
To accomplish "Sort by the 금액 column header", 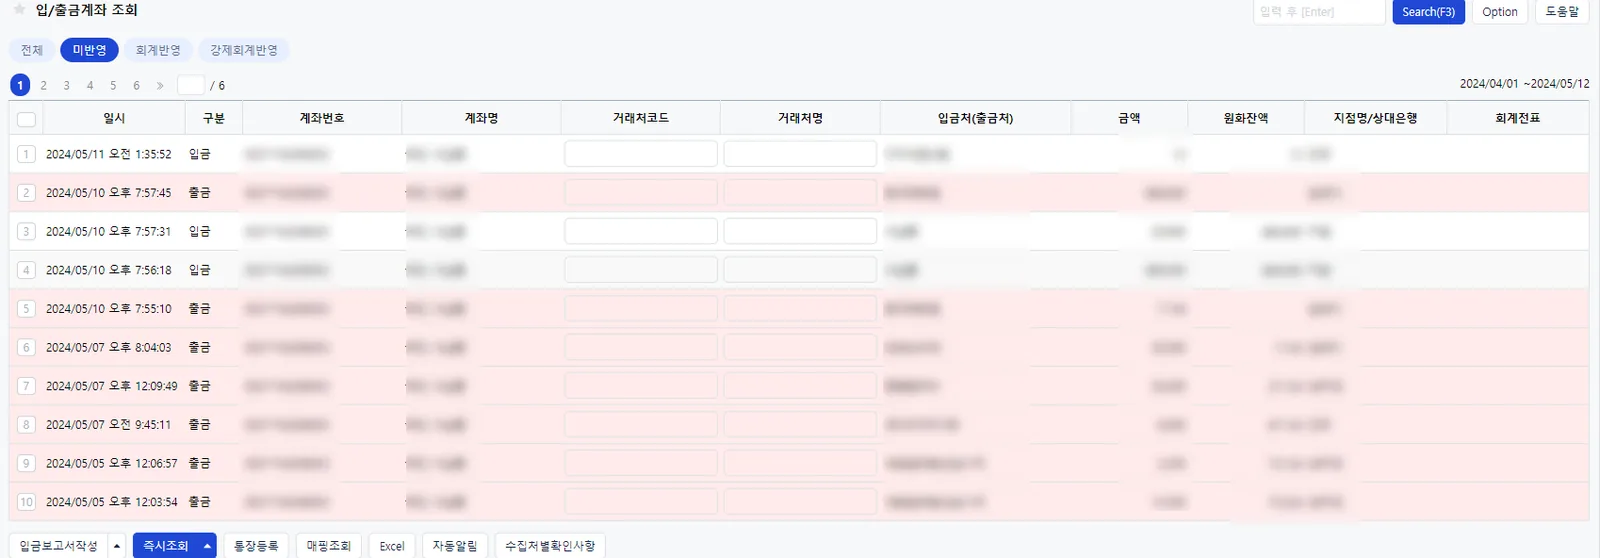I will (x=1129, y=118).
